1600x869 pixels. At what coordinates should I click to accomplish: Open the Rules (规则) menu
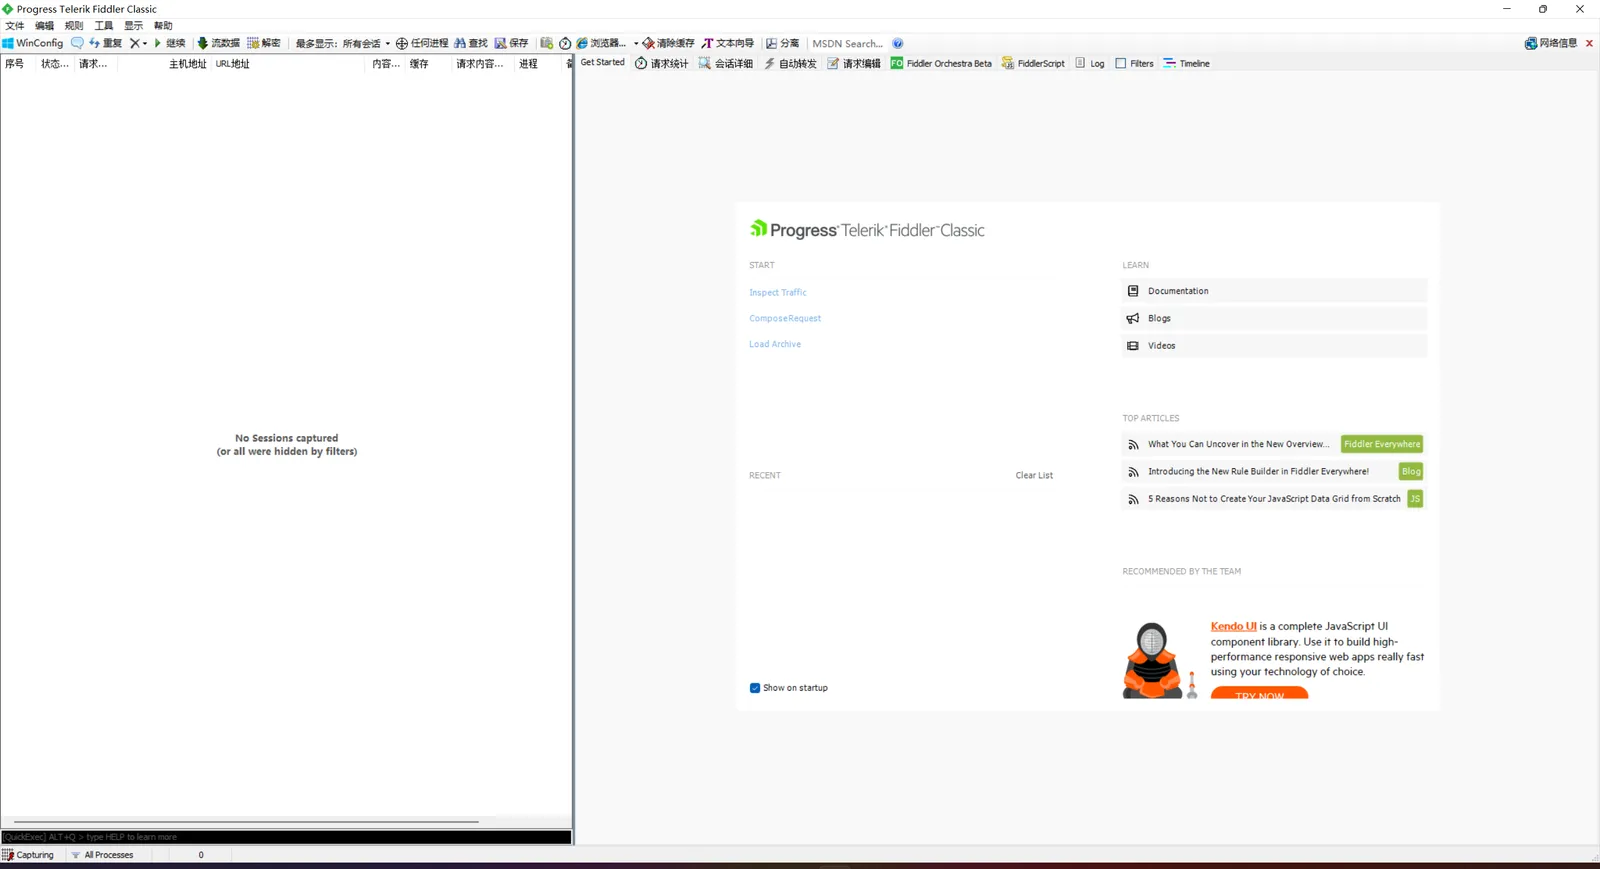coord(74,25)
